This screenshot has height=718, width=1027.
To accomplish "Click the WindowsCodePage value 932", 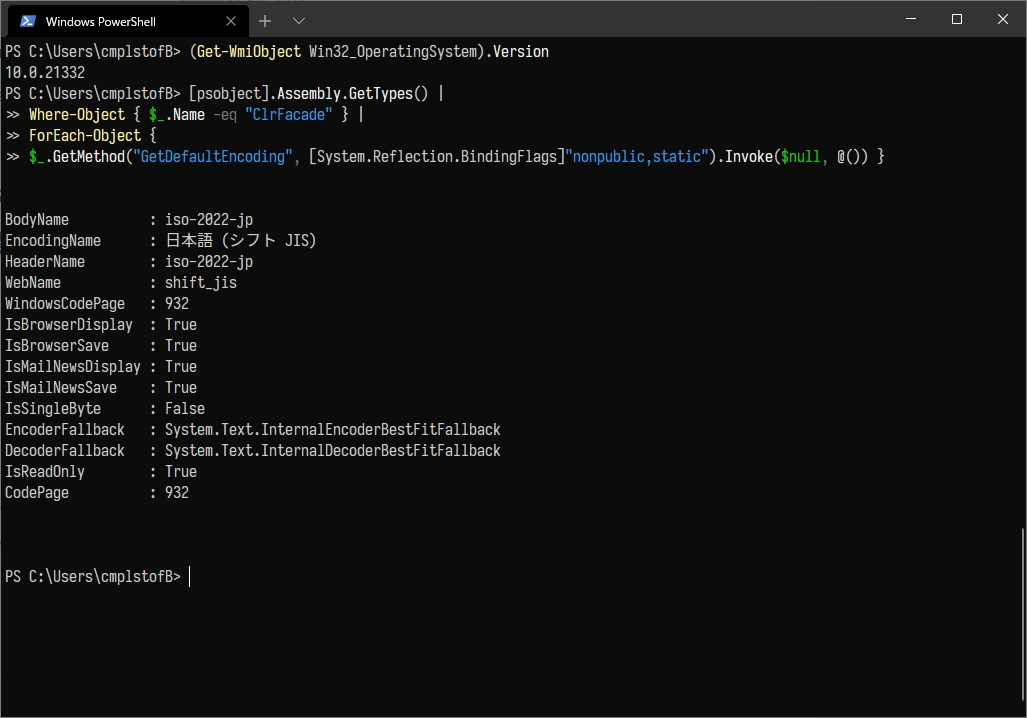I will click(177, 304).
